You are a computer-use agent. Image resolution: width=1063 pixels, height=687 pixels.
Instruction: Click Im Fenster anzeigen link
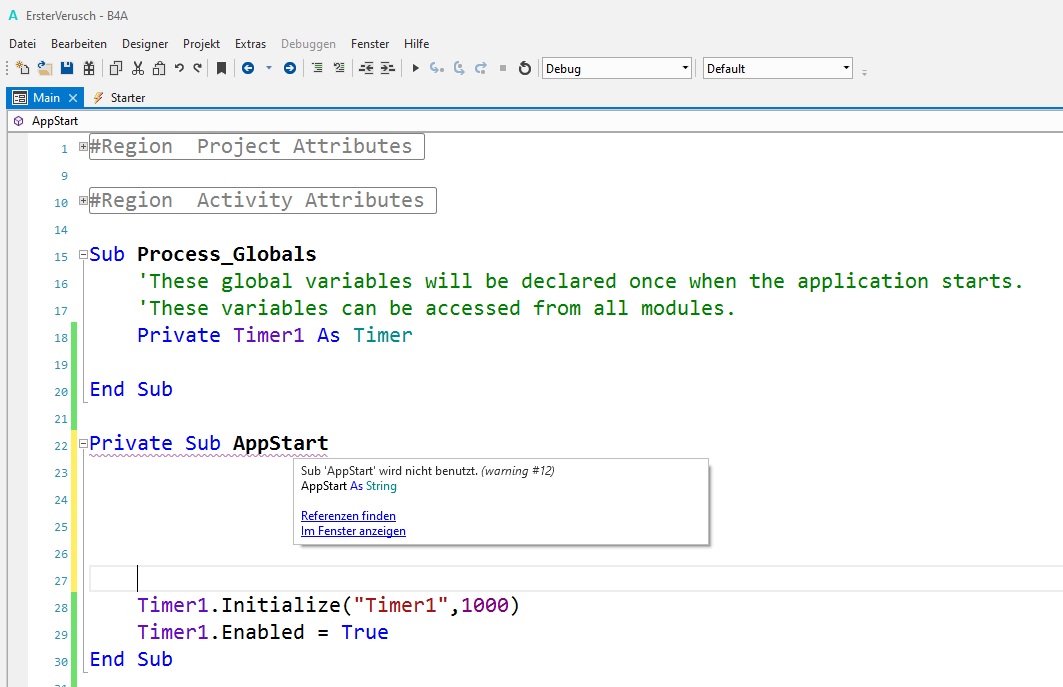[x=353, y=531]
